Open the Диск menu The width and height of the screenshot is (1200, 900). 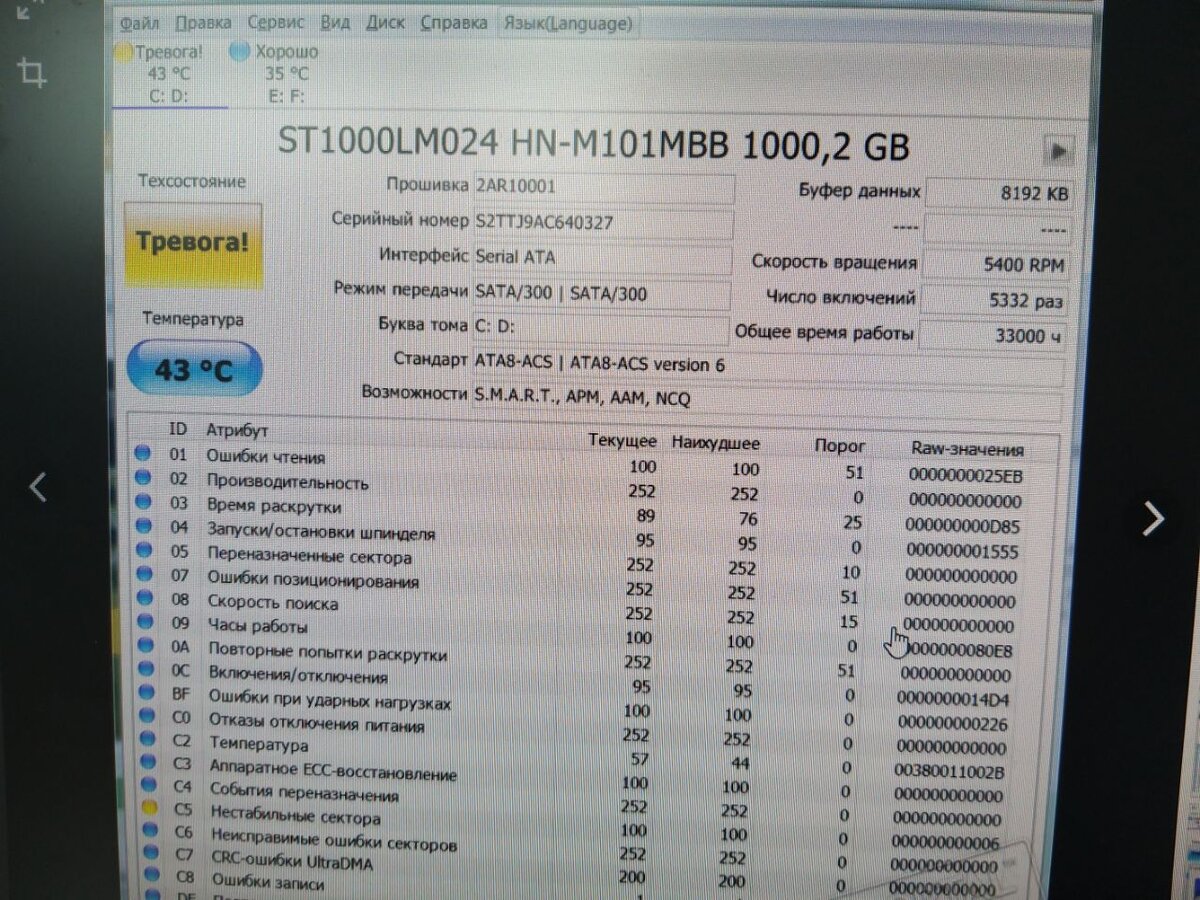pyautogui.click(x=386, y=22)
